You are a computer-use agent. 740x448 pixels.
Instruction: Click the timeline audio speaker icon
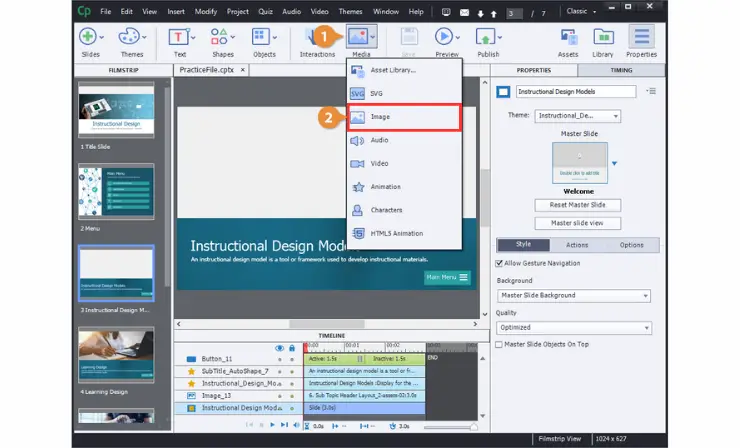coord(296,425)
